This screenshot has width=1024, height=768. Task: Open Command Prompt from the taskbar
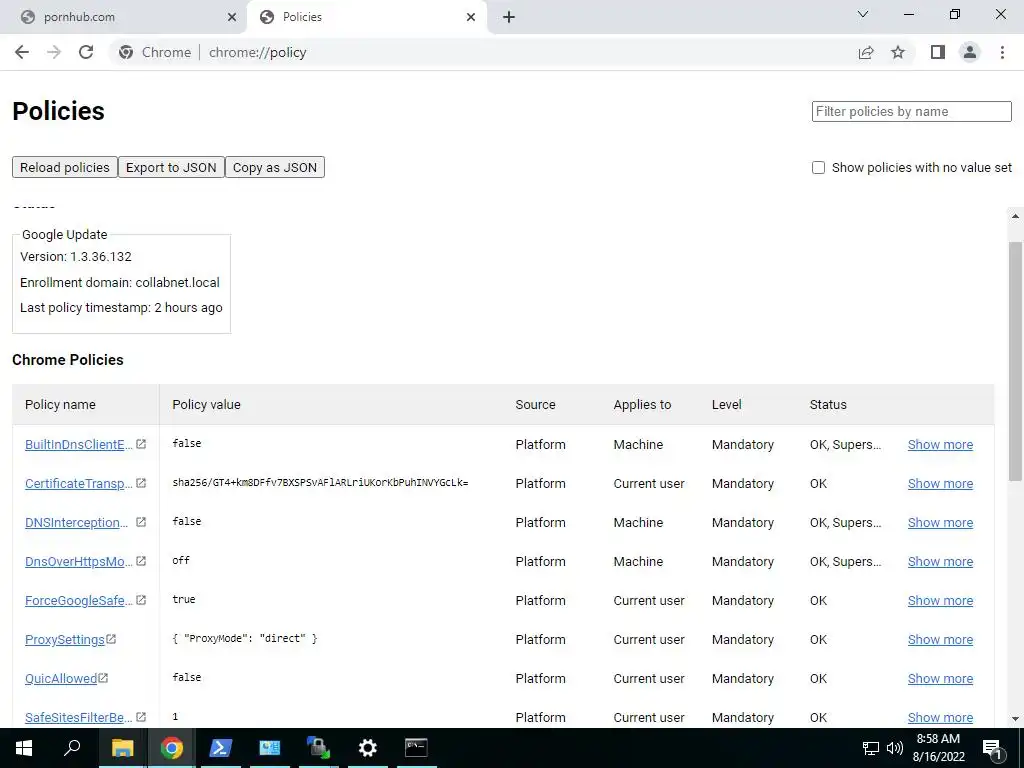pyautogui.click(x=417, y=748)
